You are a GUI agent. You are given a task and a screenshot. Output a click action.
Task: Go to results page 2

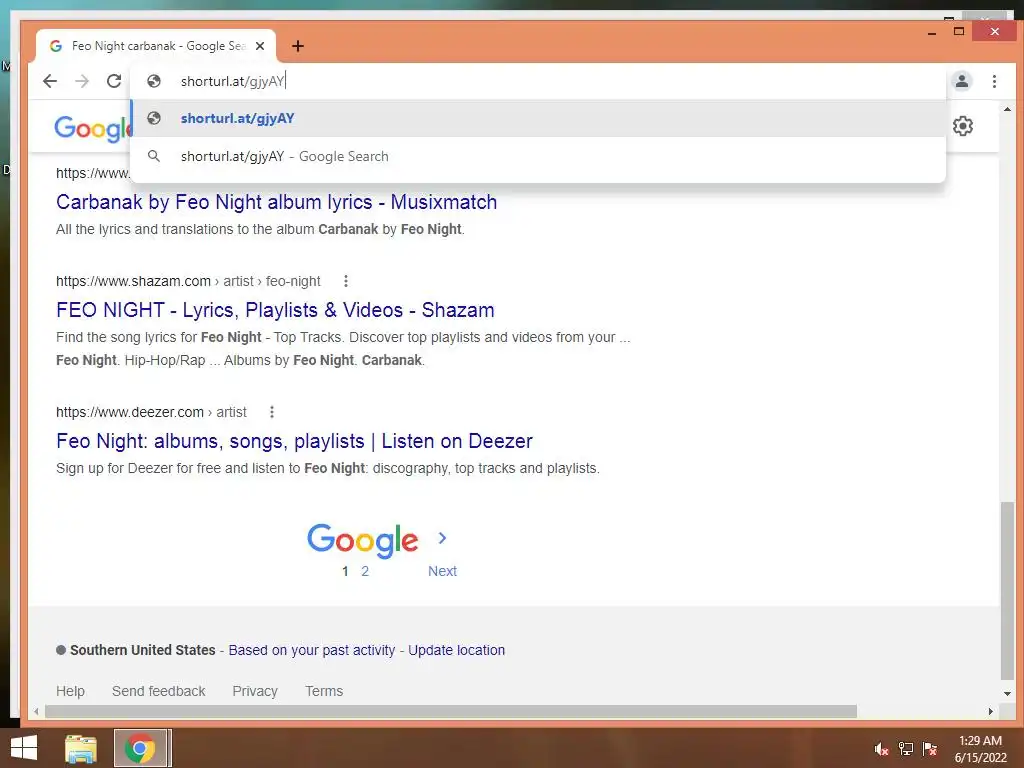(365, 571)
